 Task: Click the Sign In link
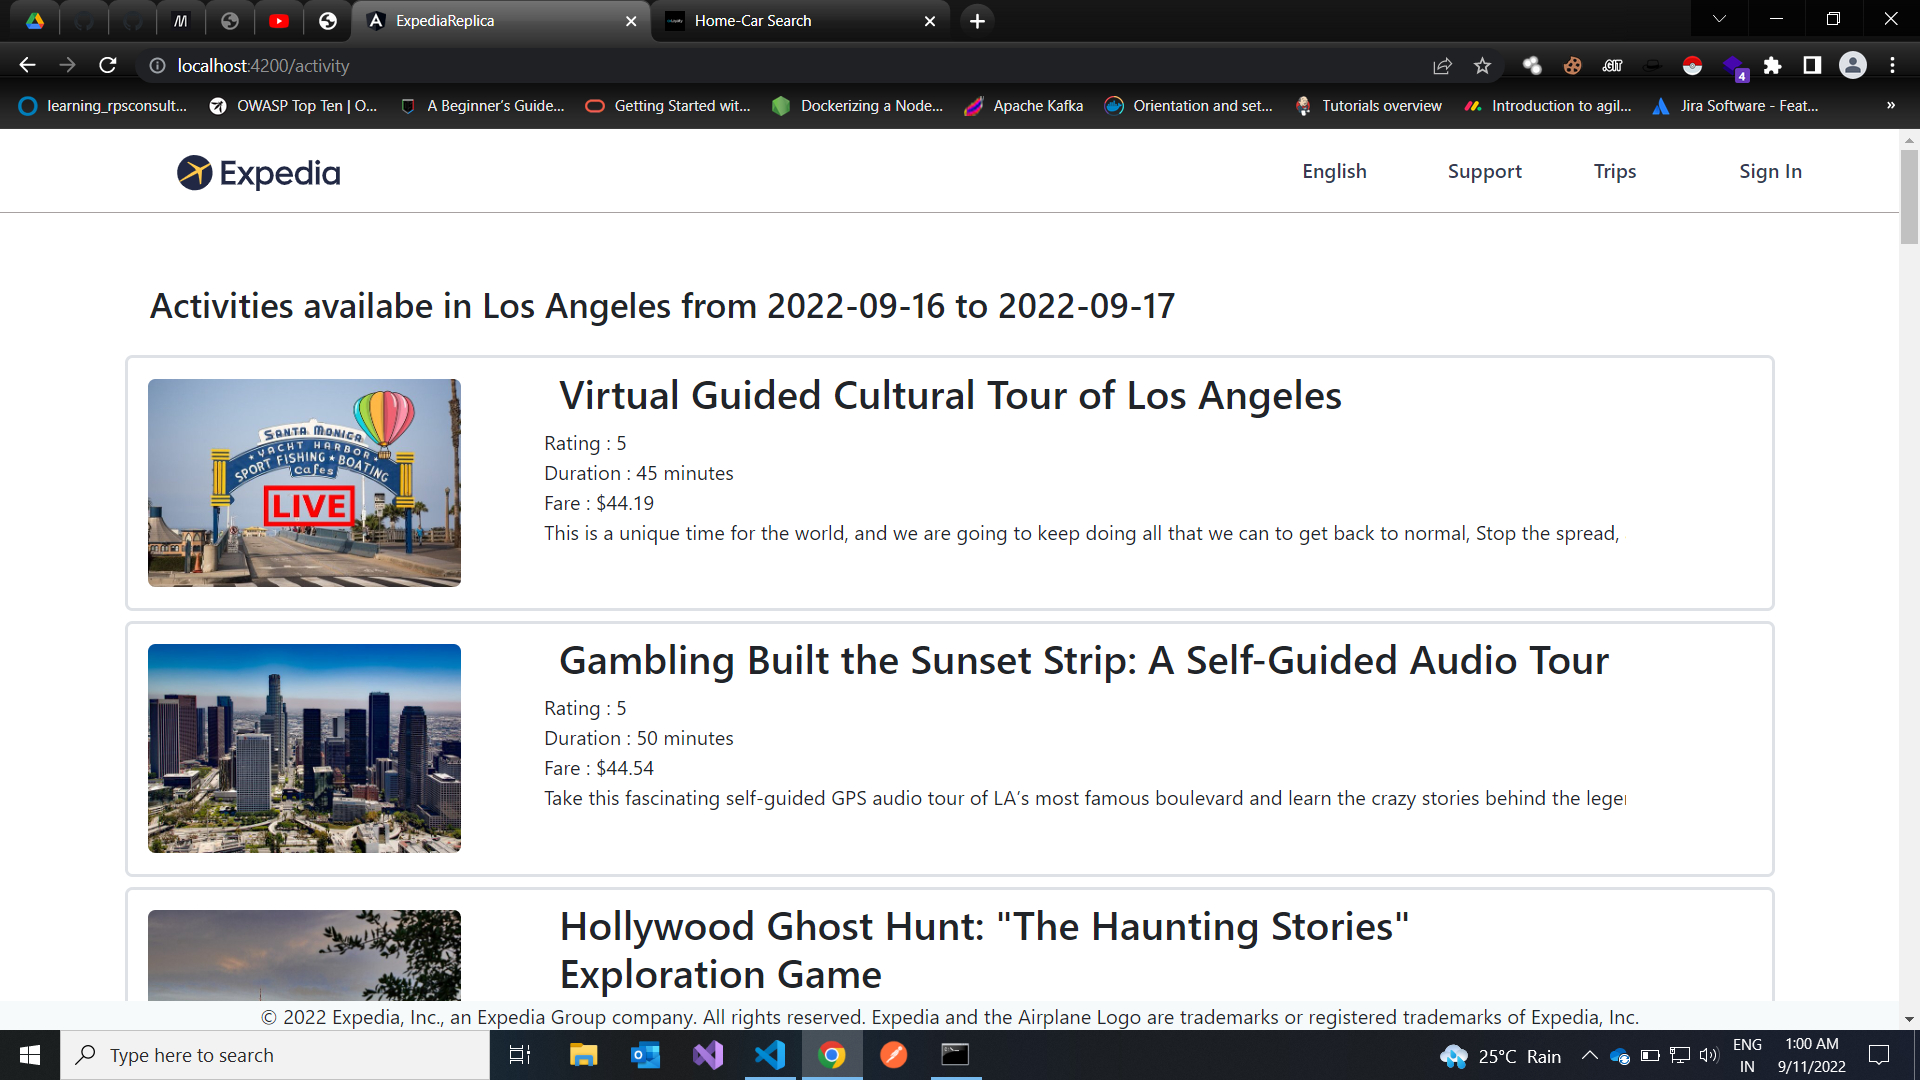pos(1770,171)
